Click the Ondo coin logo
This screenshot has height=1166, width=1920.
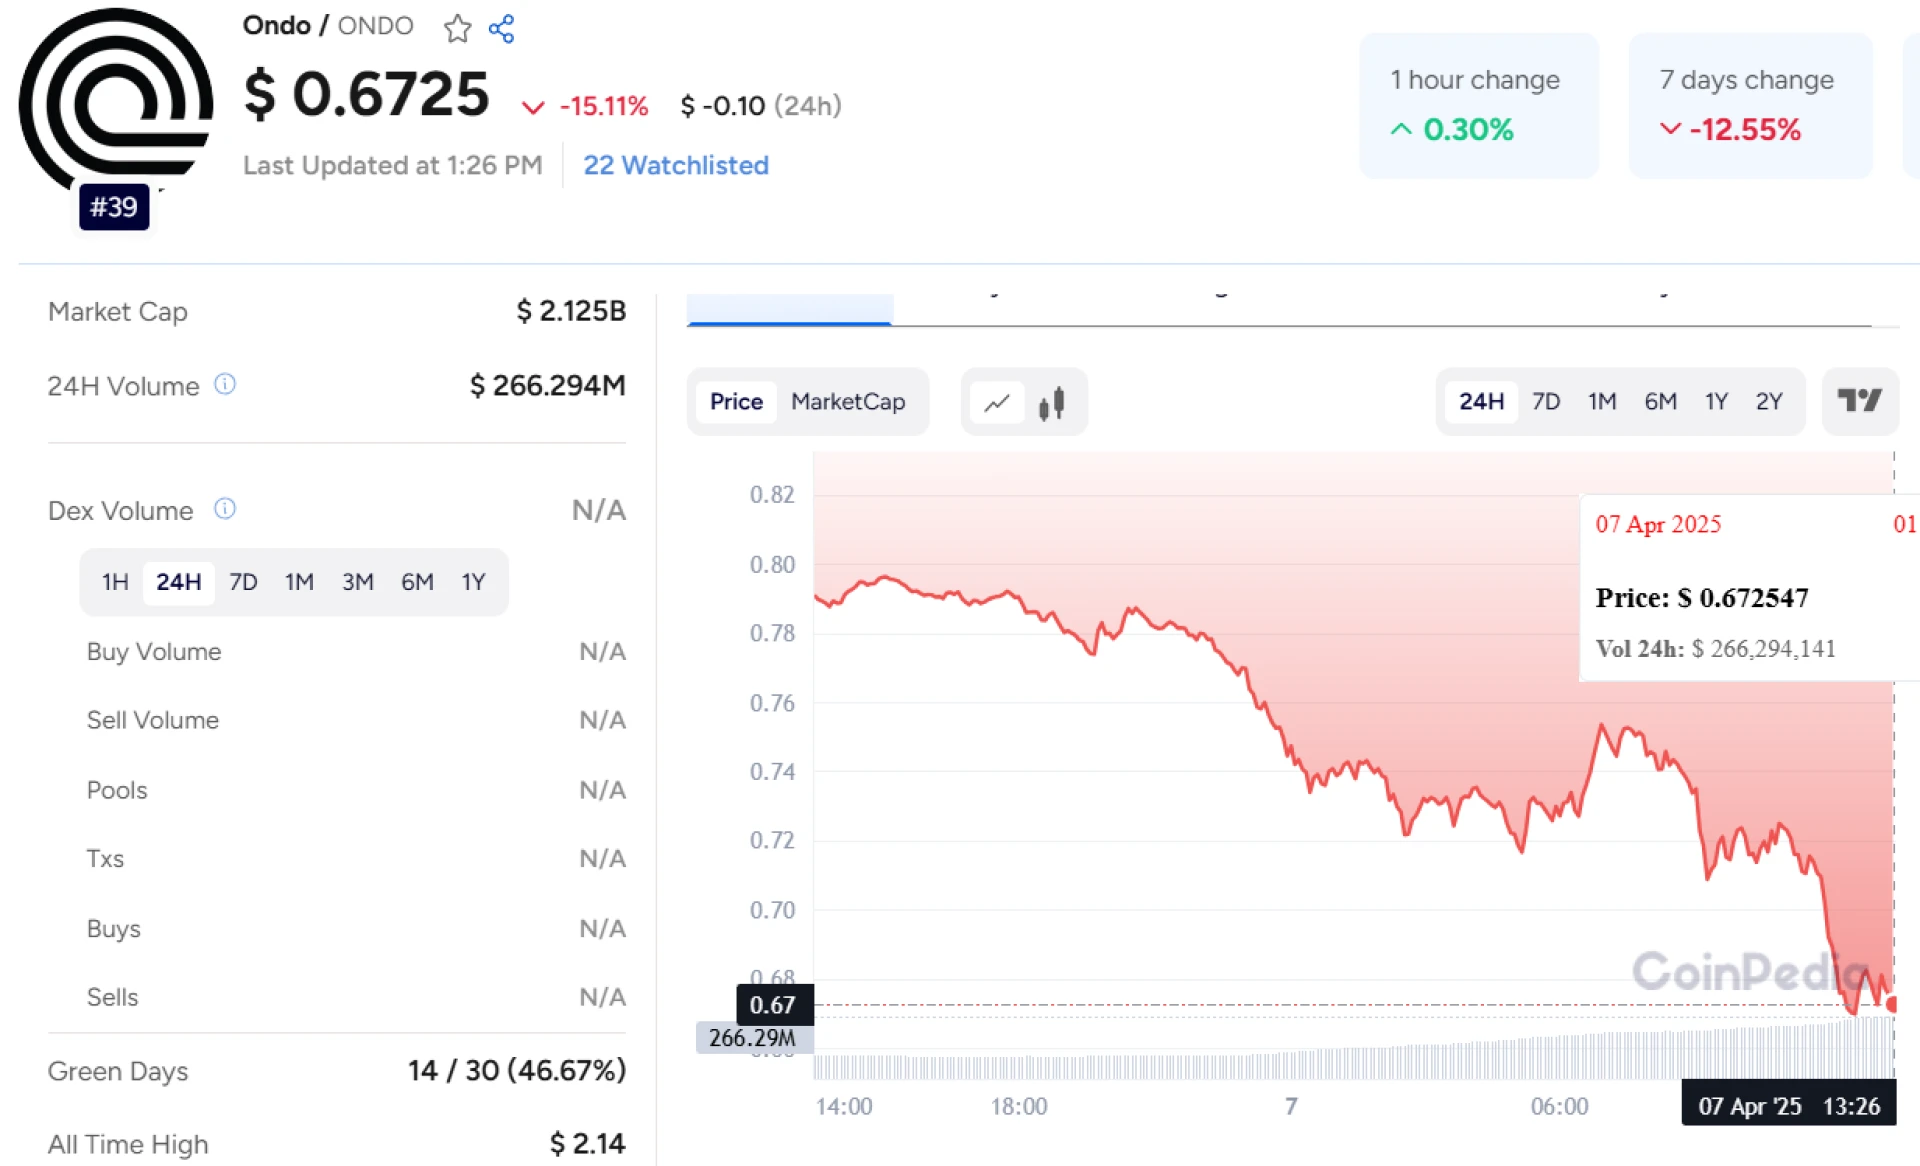[115, 100]
